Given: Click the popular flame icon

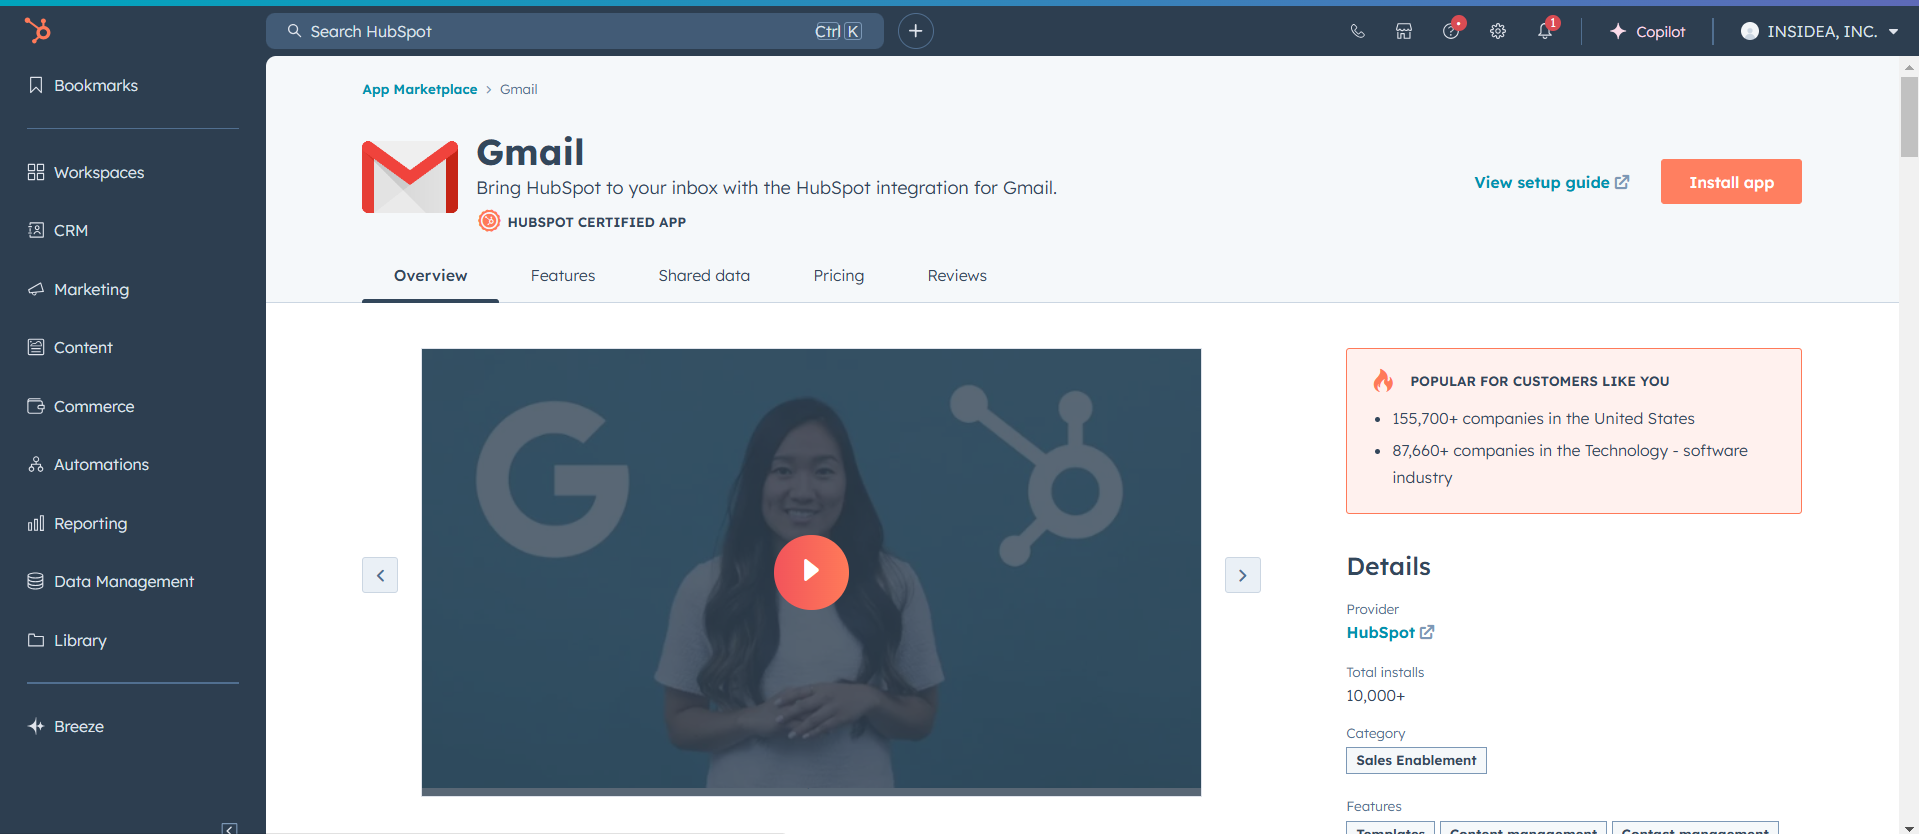Looking at the screenshot, I should tap(1383, 380).
